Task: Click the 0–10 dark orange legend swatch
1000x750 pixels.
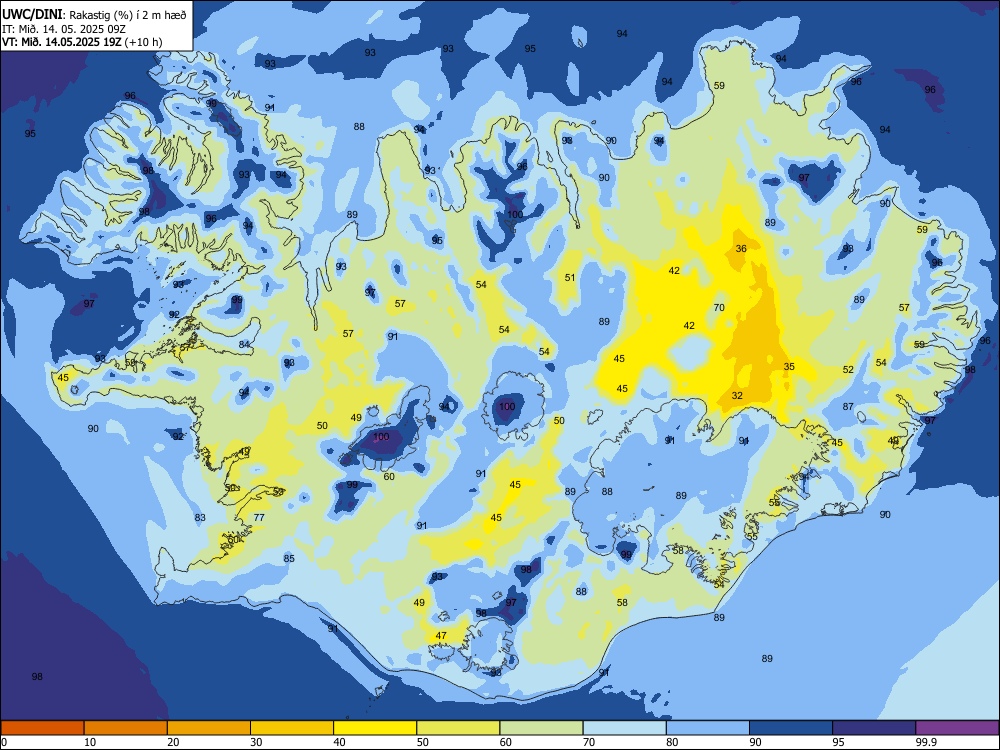Action: point(42,728)
